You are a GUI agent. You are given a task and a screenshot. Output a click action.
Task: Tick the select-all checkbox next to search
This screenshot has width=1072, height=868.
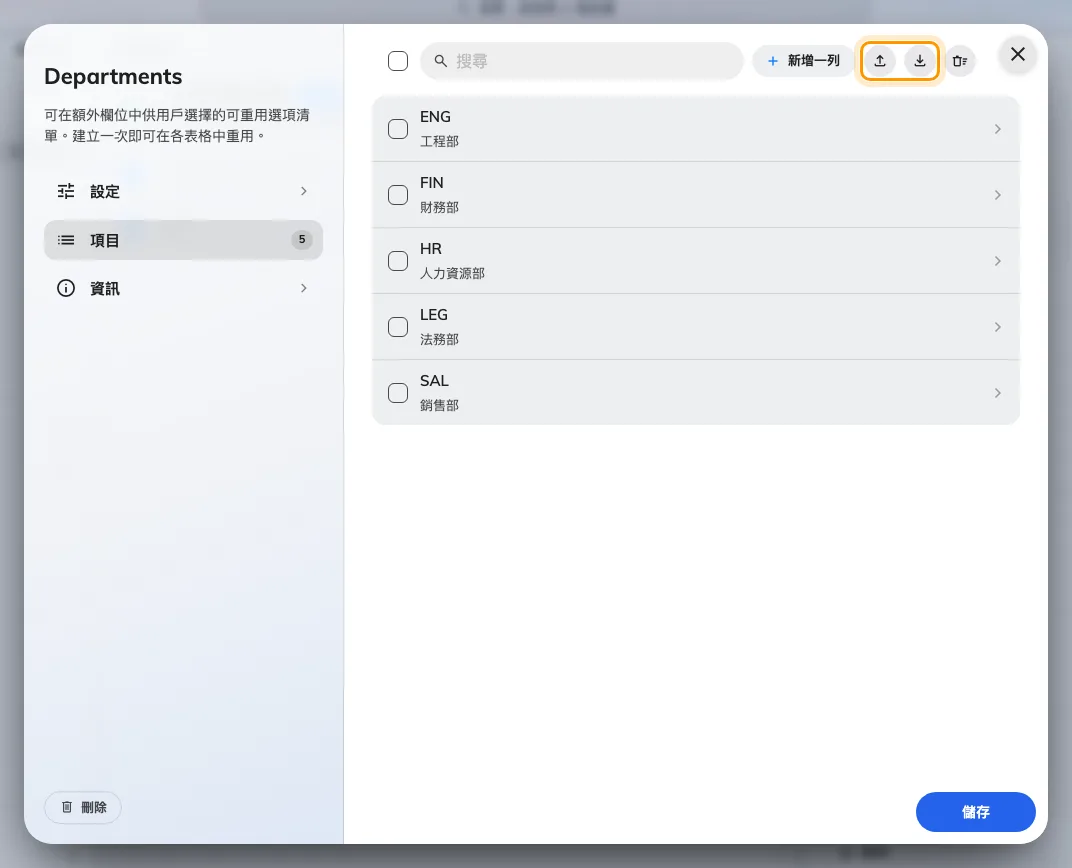click(398, 61)
